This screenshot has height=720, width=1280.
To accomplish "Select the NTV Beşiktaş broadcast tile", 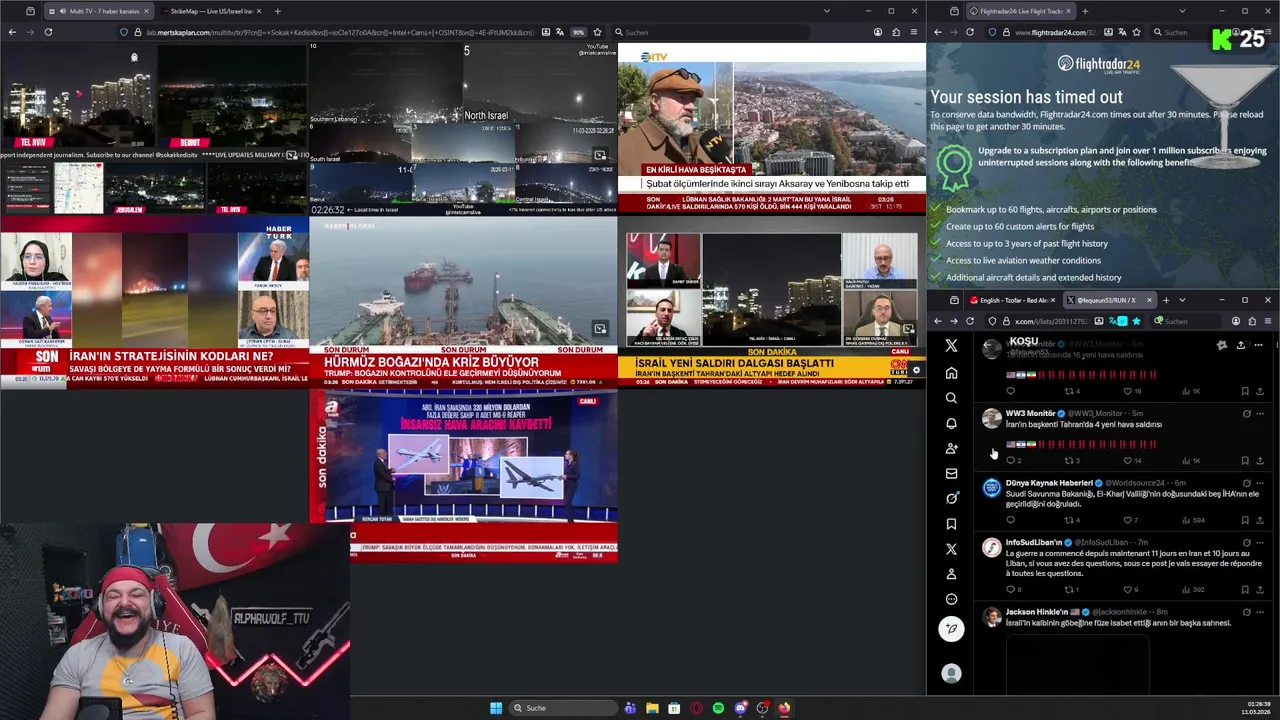I will click(x=772, y=127).
